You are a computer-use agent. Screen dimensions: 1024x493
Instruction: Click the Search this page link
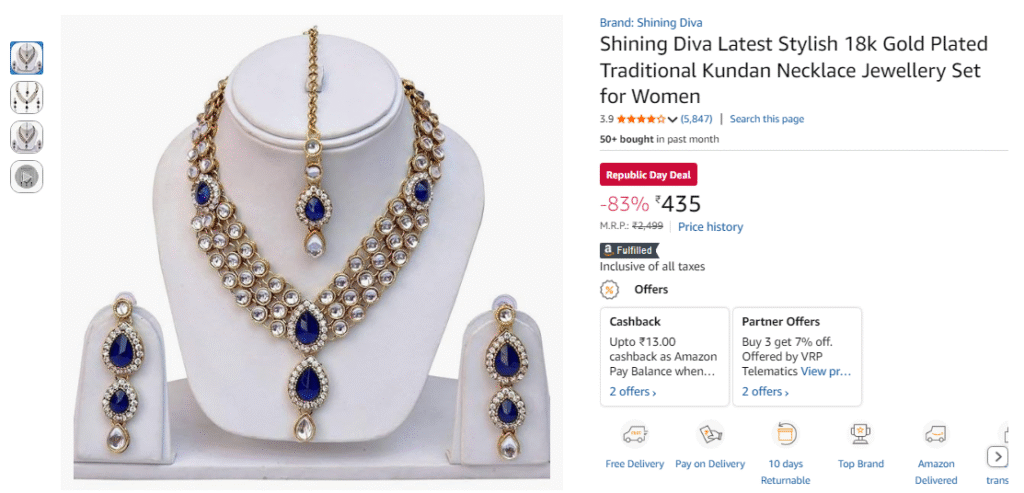click(x=766, y=119)
